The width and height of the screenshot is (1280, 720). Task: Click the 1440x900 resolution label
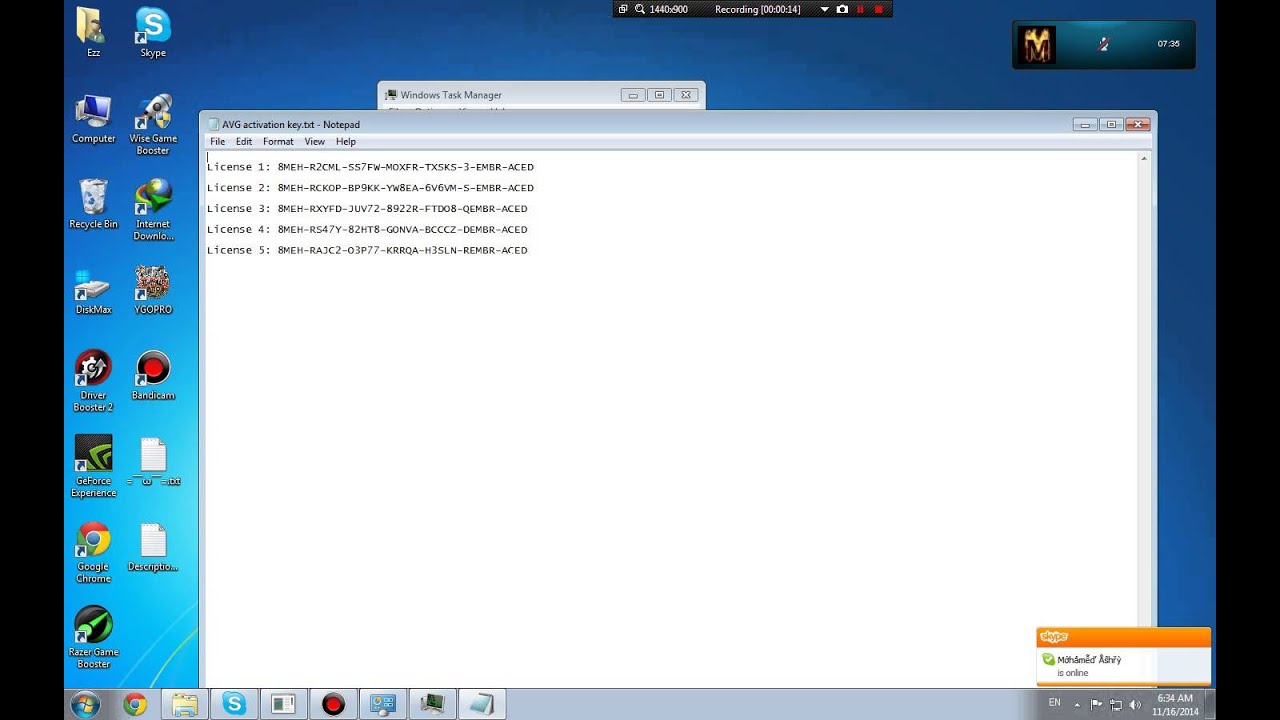tap(668, 9)
